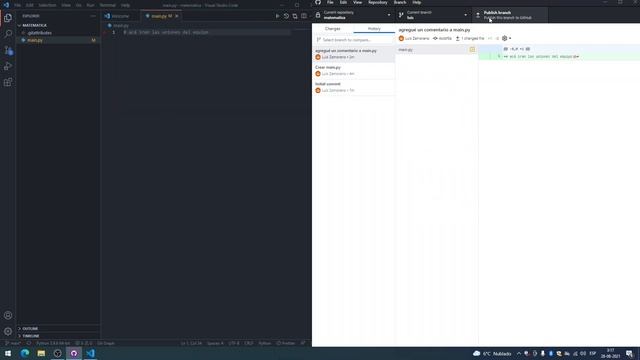Screen dimensions: 640x360
Task: Switch to VS Code taskbar icon
Action: 90,353
